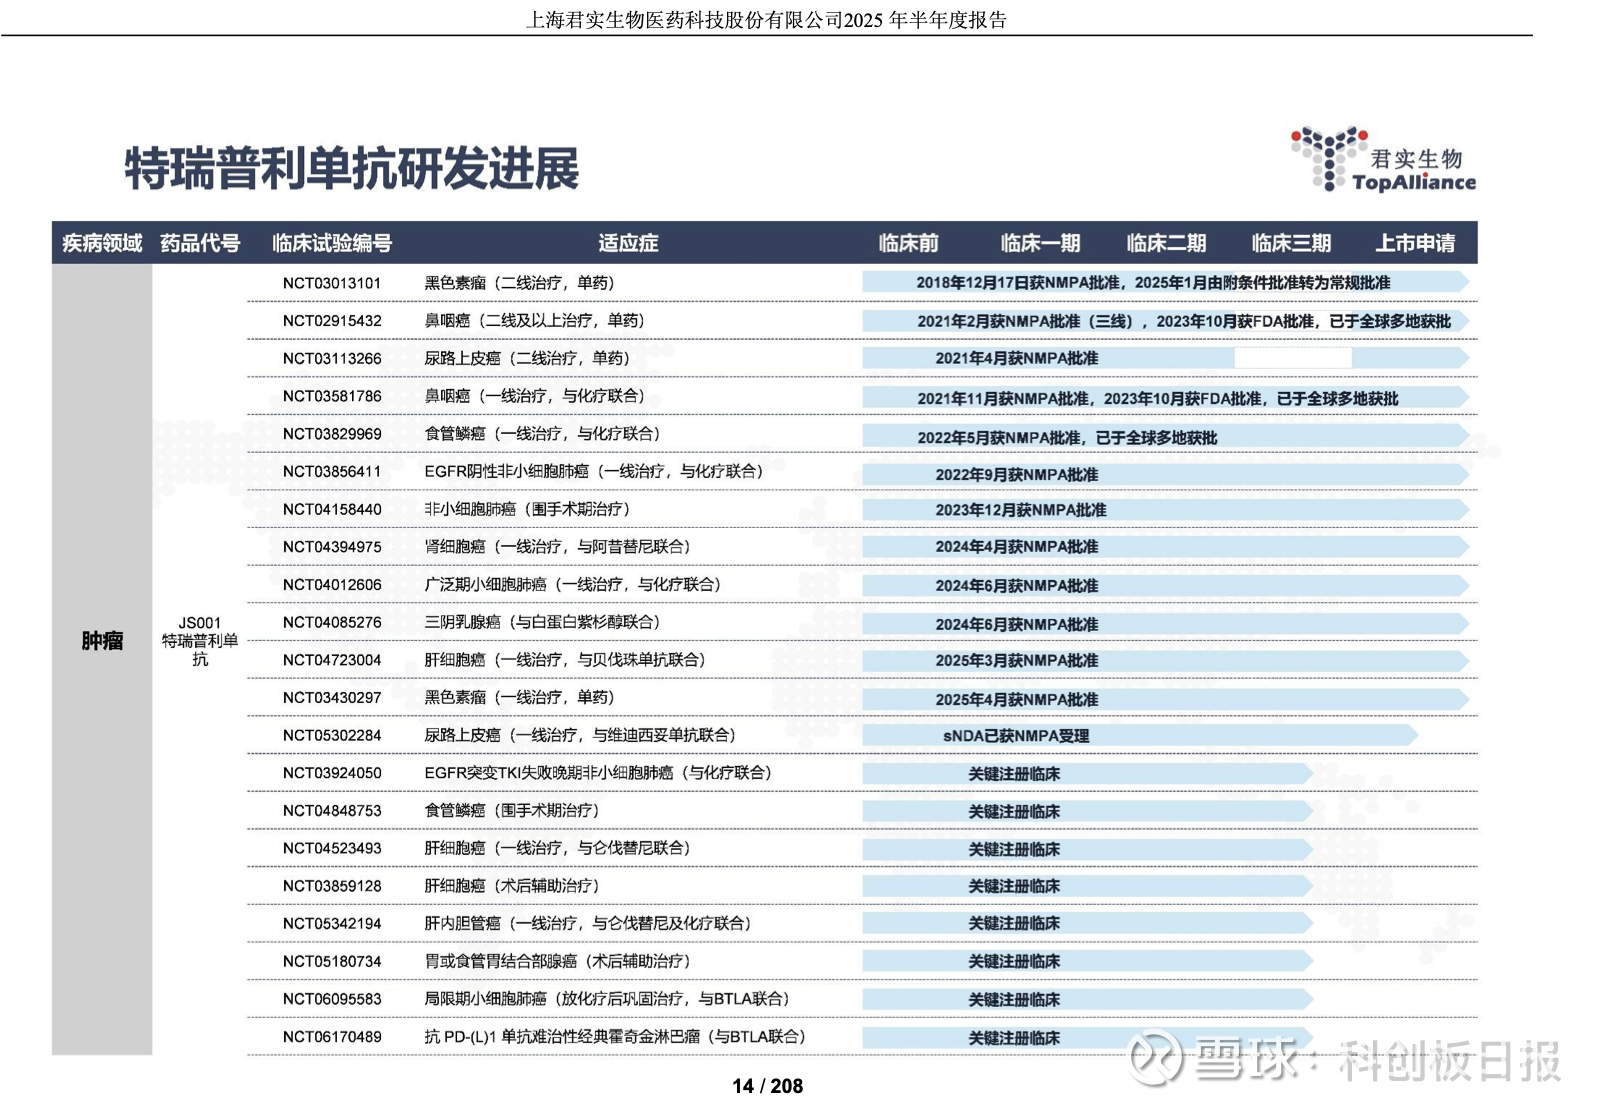Click progress bar sNDA已获NMPA受理
This screenshot has height=1110, width=1608.
pos(1140,736)
